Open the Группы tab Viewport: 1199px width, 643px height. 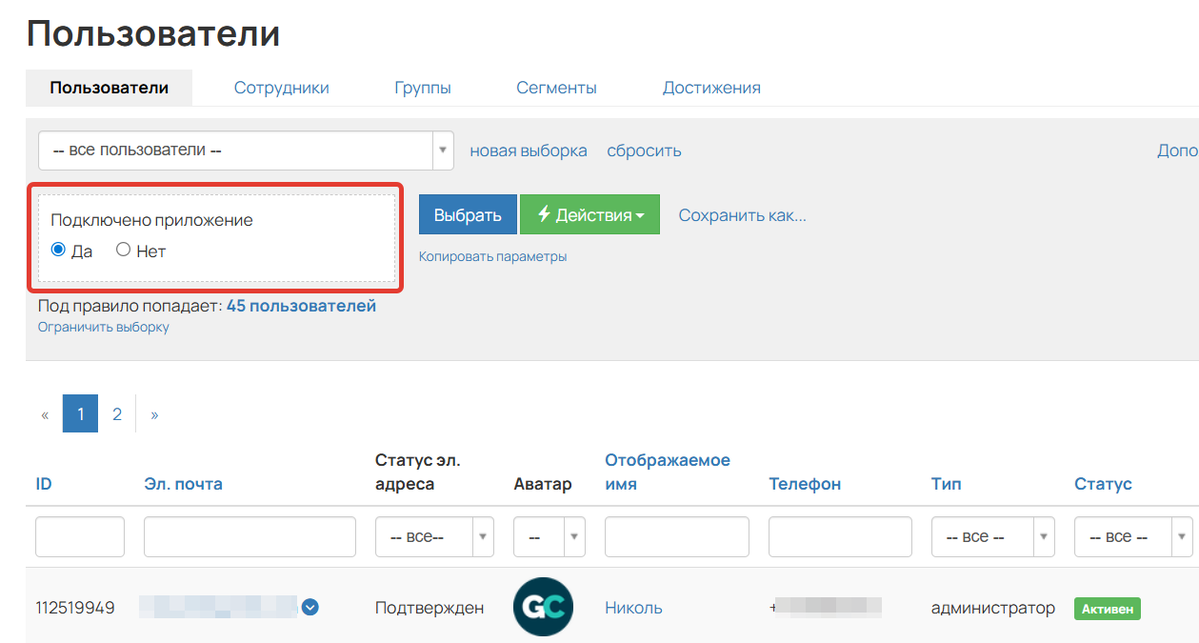tap(423, 87)
